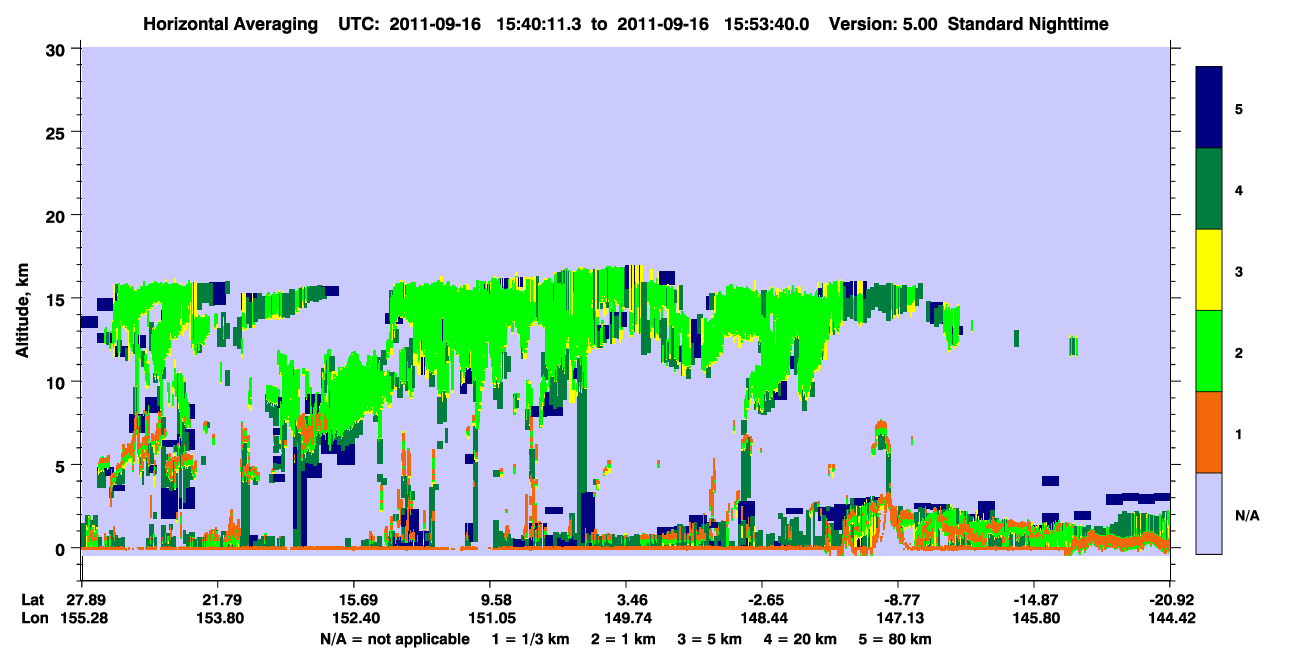The image size is (1300, 667).
Task: Click the colorbar 'N/A' label
Action: tap(1246, 515)
